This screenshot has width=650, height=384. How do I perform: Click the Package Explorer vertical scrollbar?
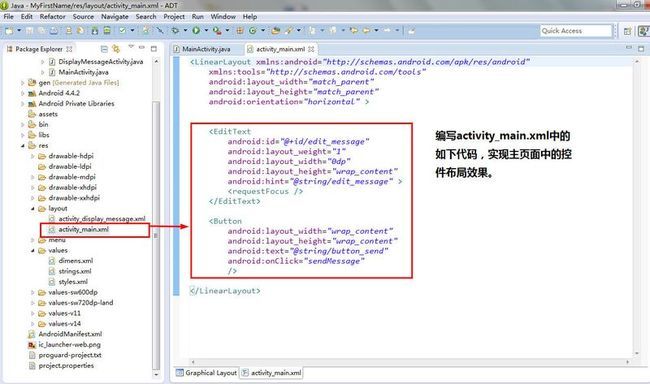(x=156, y=234)
